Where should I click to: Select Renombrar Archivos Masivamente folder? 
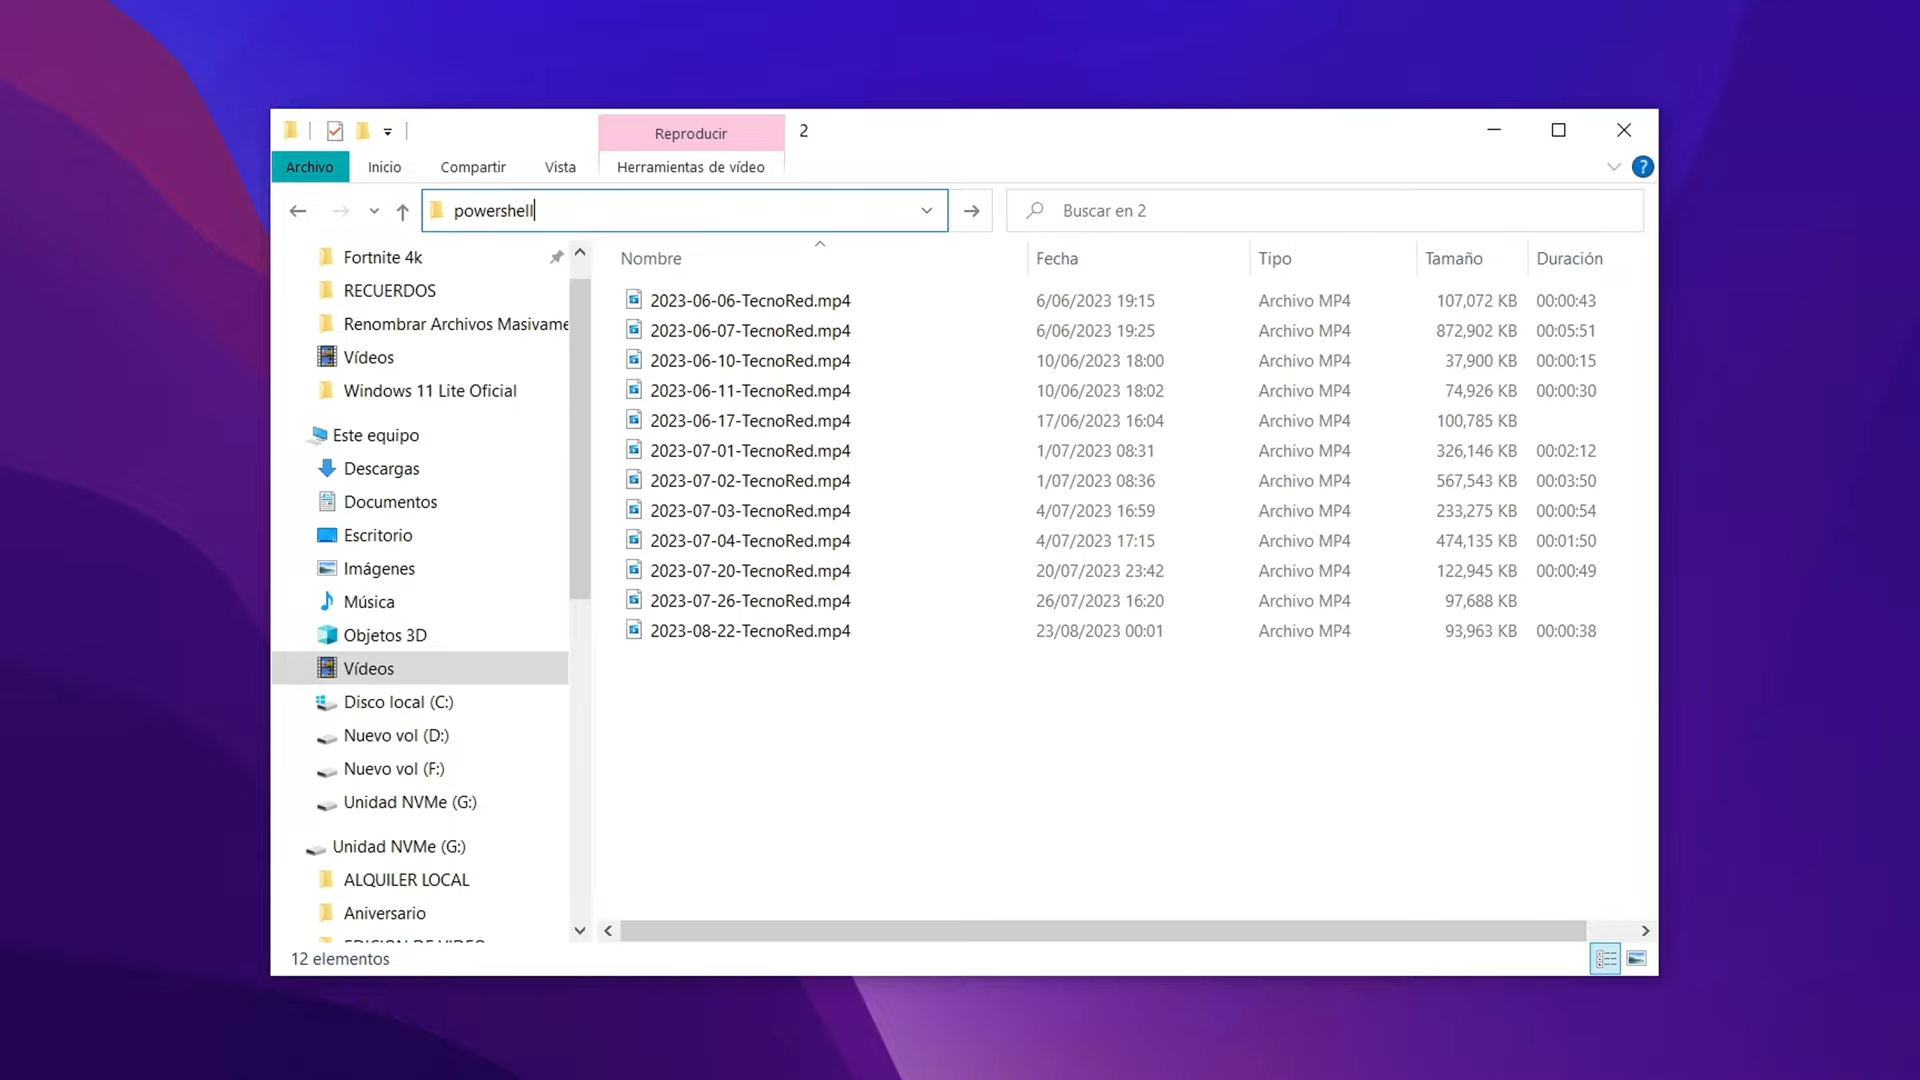click(x=456, y=324)
